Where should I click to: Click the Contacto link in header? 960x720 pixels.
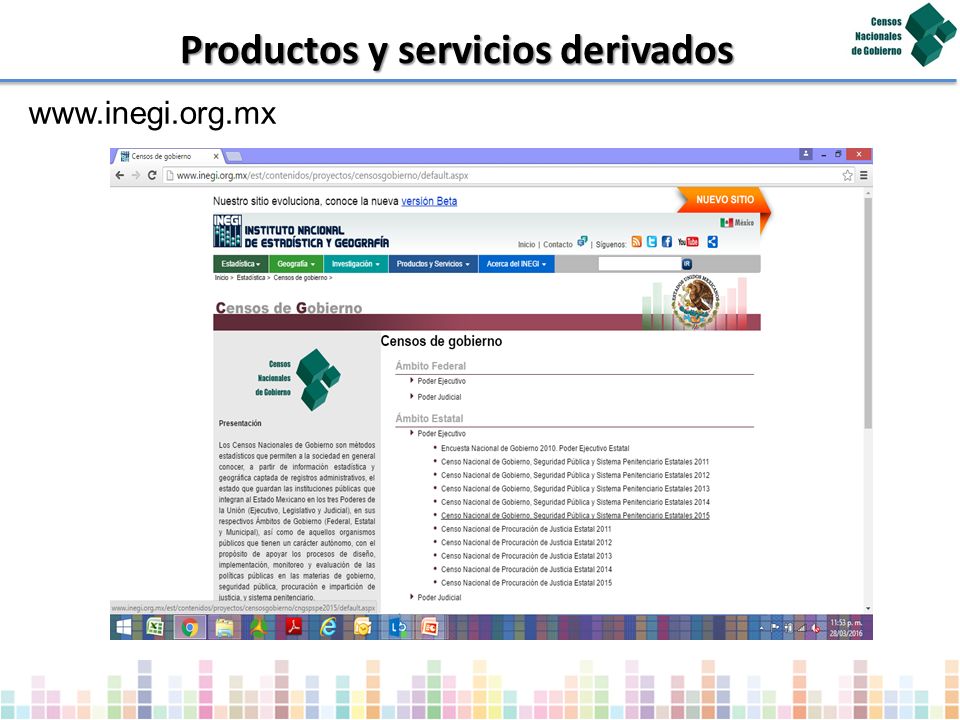click(x=558, y=244)
